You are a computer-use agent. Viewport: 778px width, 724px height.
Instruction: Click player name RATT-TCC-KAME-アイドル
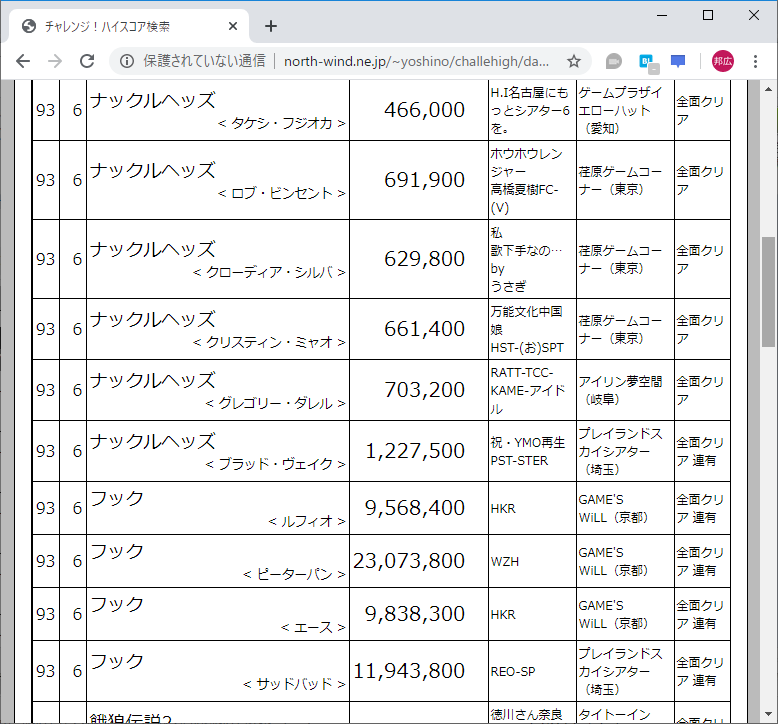(528, 391)
